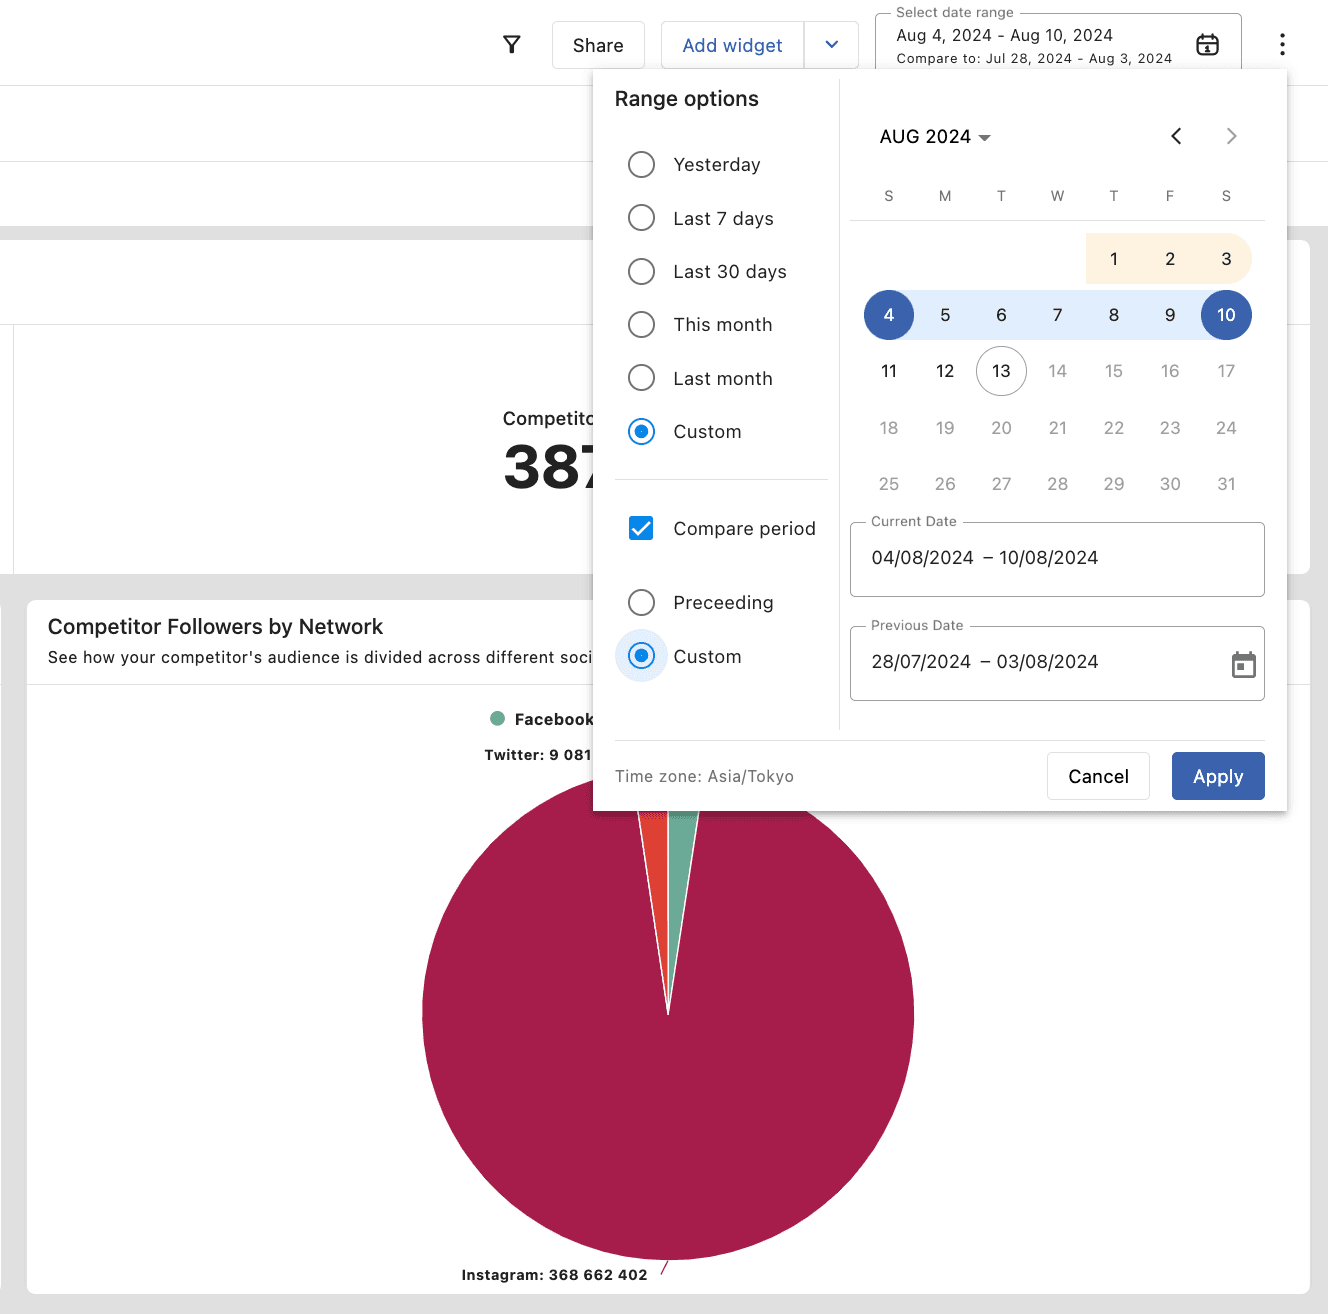Open the AUG 2024 month dropdown
1328x1314 pixels.
[934, 137]
